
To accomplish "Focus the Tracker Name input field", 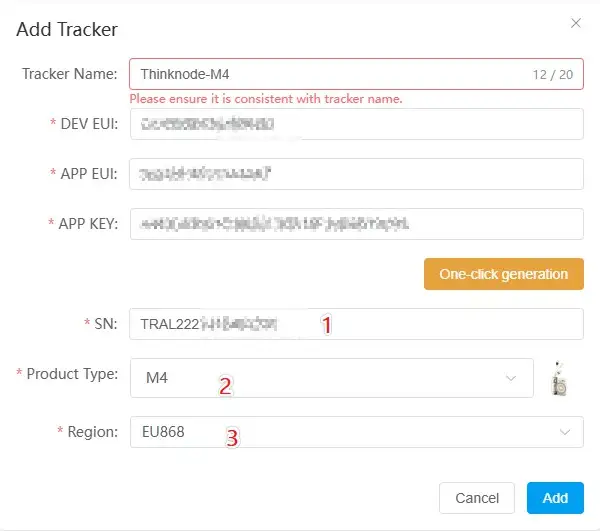I will pos(330,74).
